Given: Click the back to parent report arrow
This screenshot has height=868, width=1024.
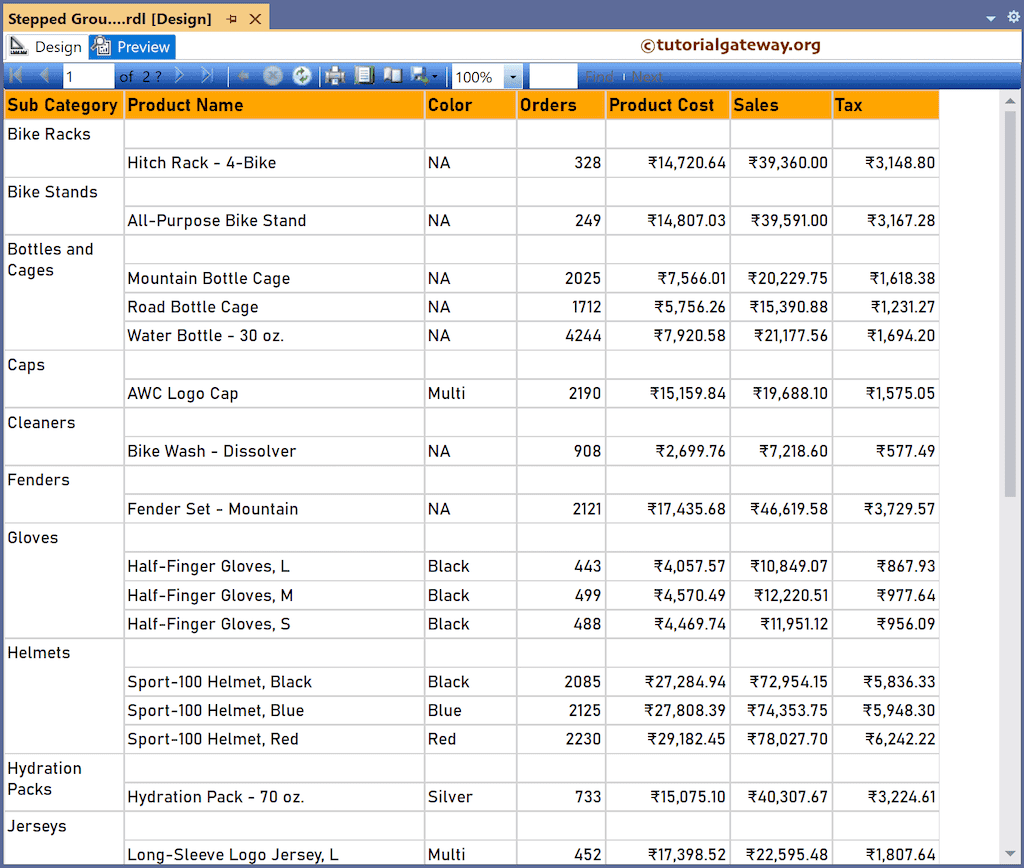Looking at the screenshot, I should coord(243,76).
